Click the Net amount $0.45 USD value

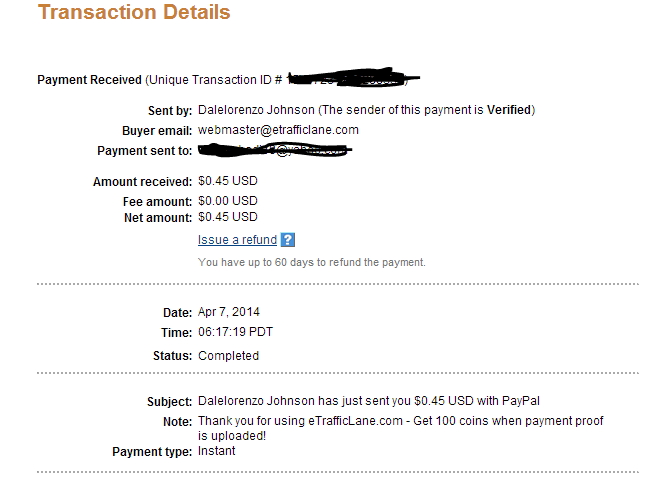[x=228, y=217]
